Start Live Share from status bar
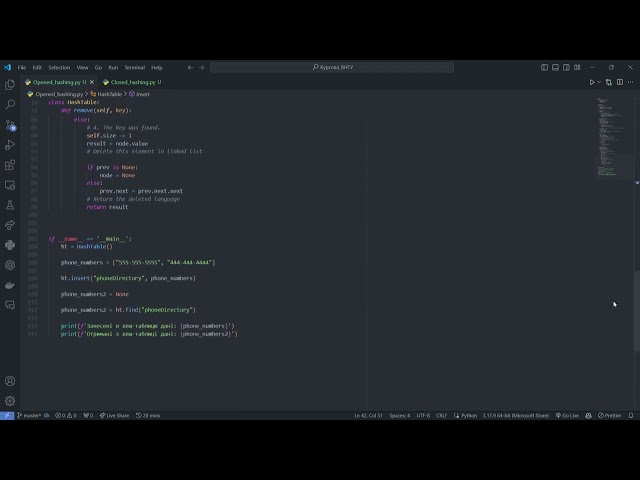This screenshot has width=640, height=480. [x=115, y=416]
